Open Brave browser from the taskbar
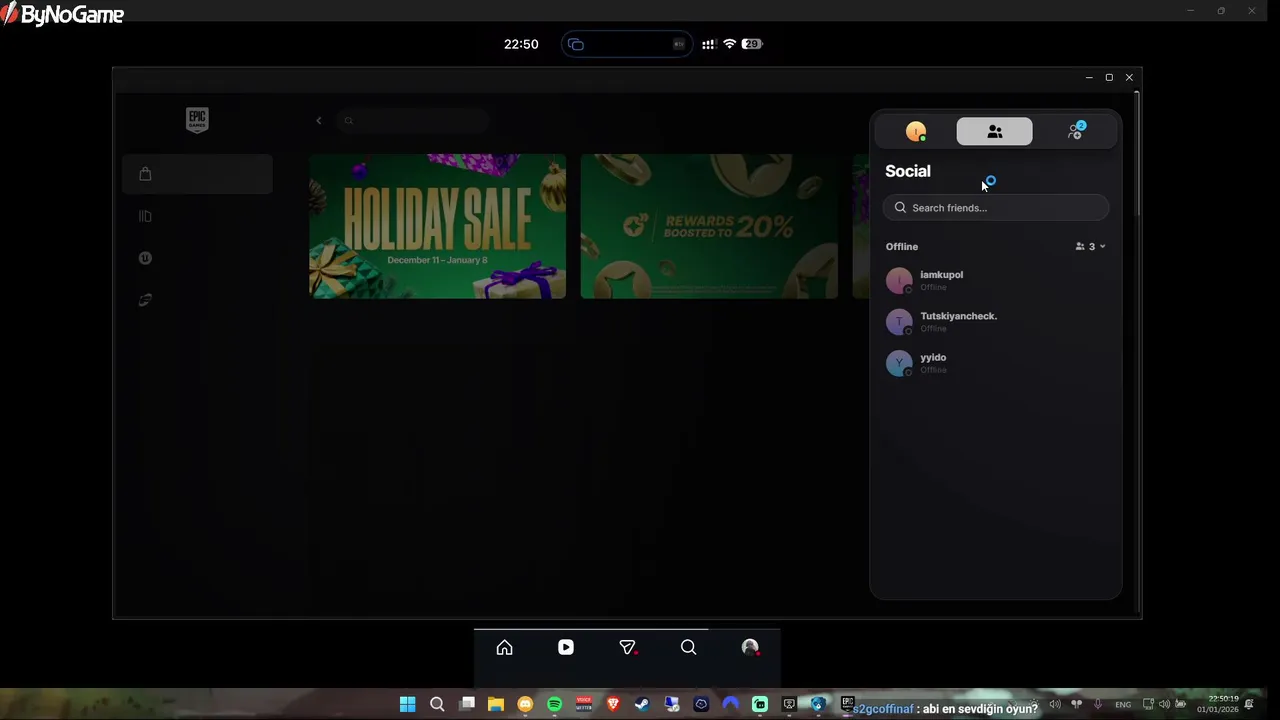This screenshot has height=720, width=1280. click(613, 705)
